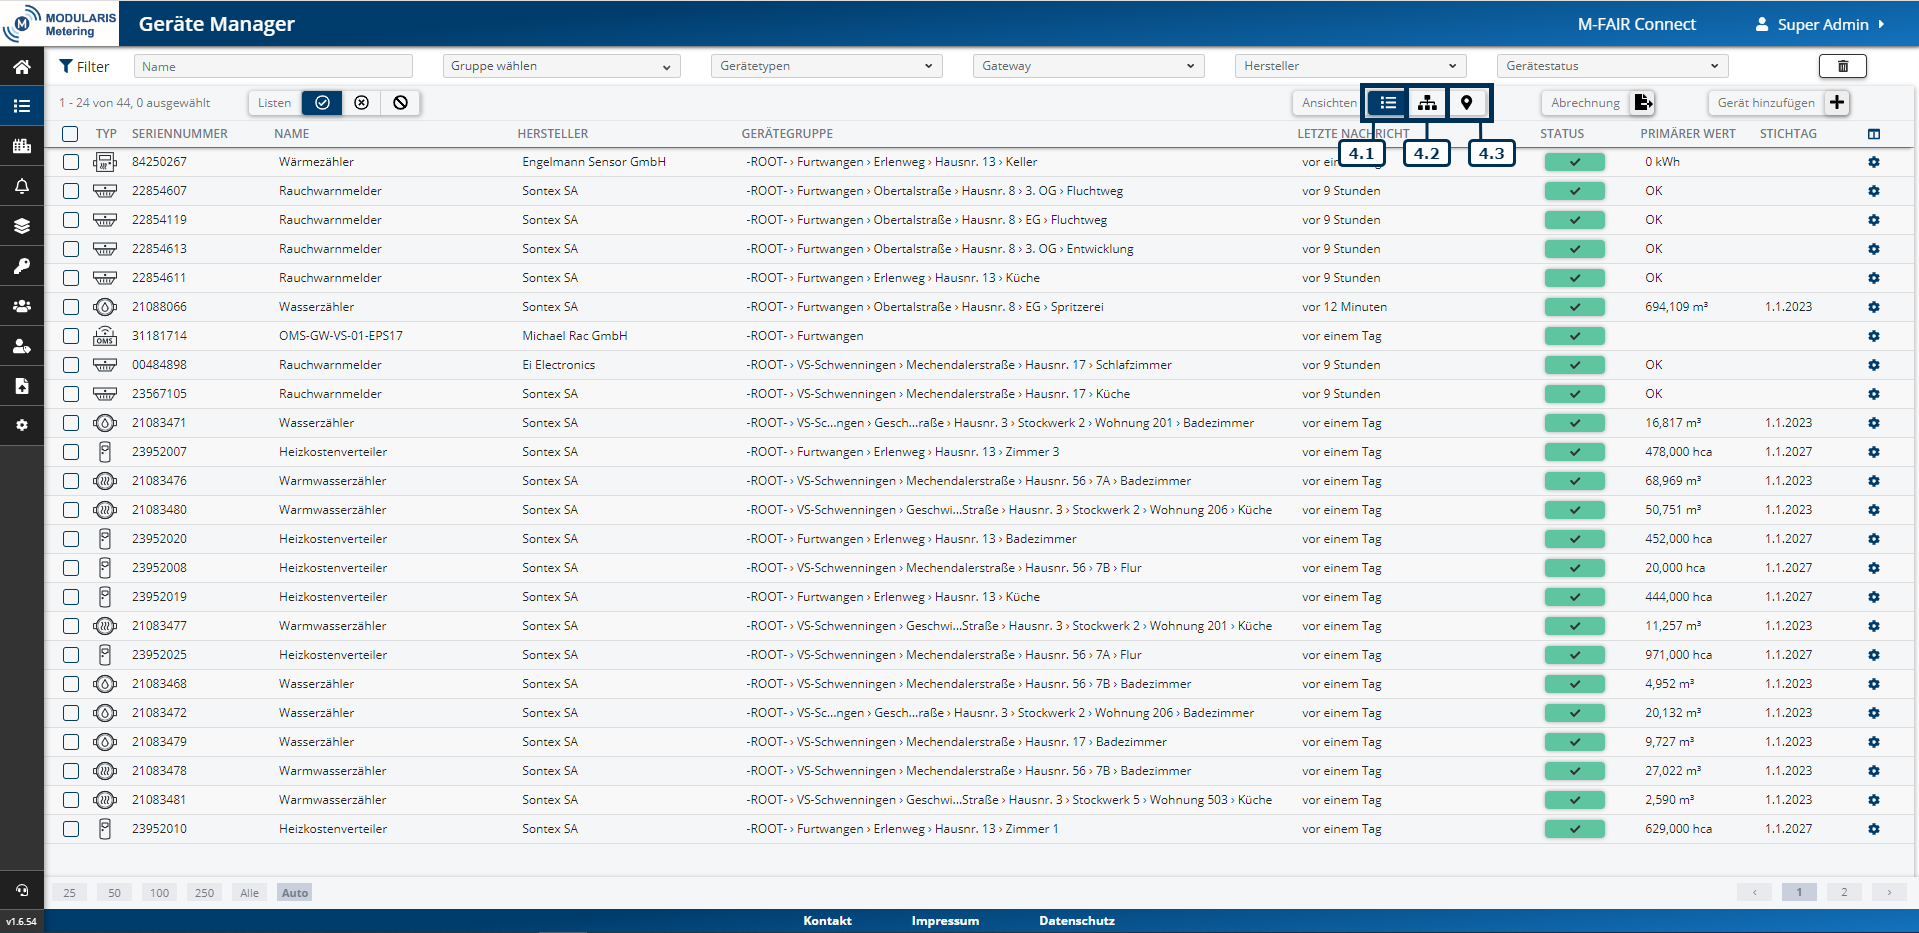Open the Impressum footer link
This screenshot has height=933, width=1919.
pyautogui.click(x=945, y=921)
